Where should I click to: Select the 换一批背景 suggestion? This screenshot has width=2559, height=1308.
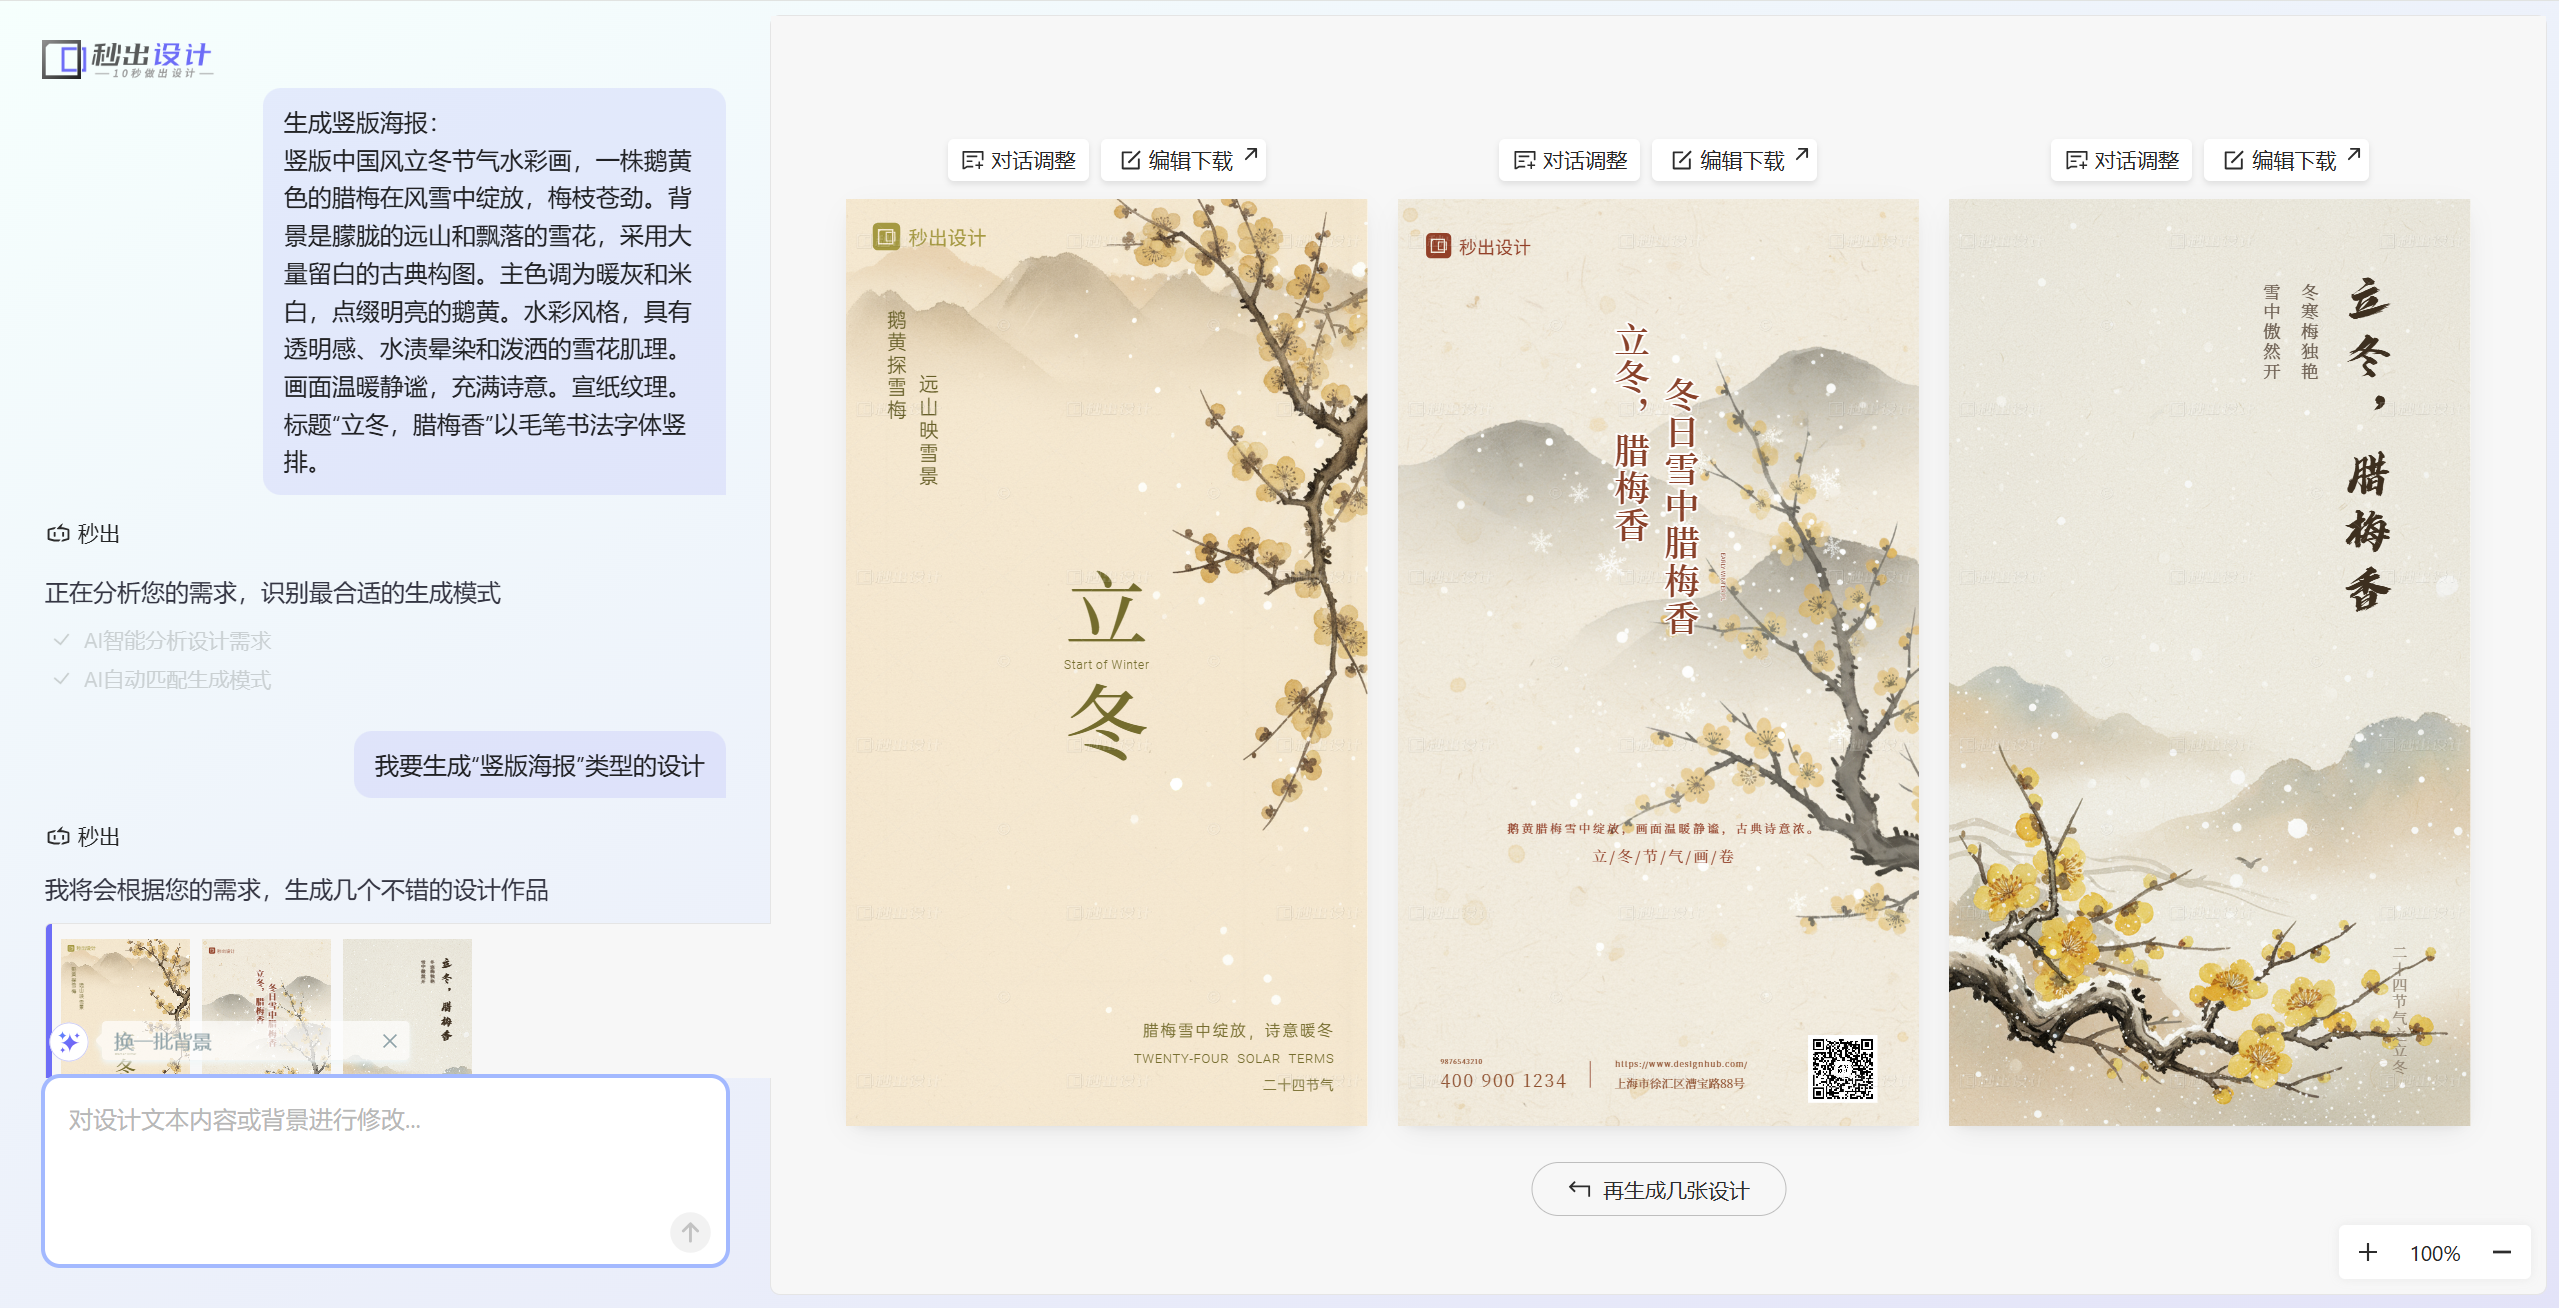tap(162, 1041)
